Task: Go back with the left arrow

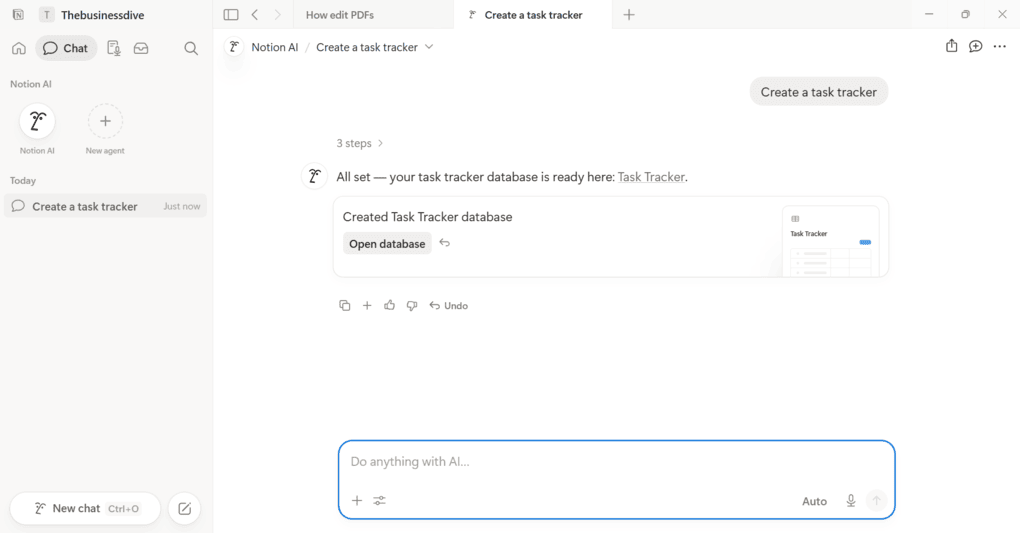Action: pos(255,14)
